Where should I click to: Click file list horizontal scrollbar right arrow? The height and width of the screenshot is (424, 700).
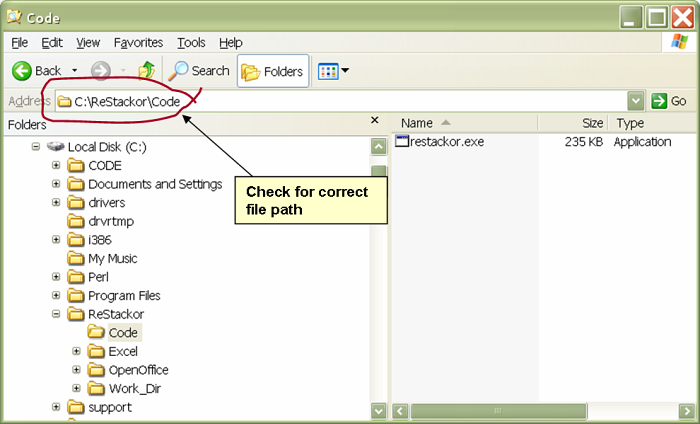click(687, 411)
